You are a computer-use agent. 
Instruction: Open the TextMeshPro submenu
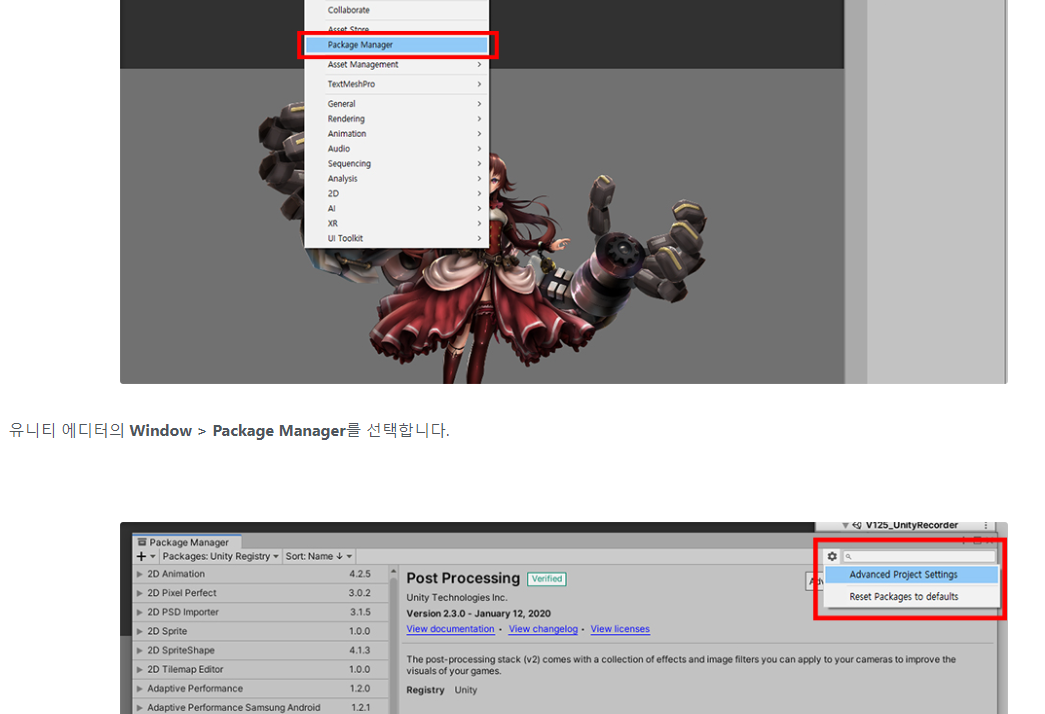coord(397,84)
